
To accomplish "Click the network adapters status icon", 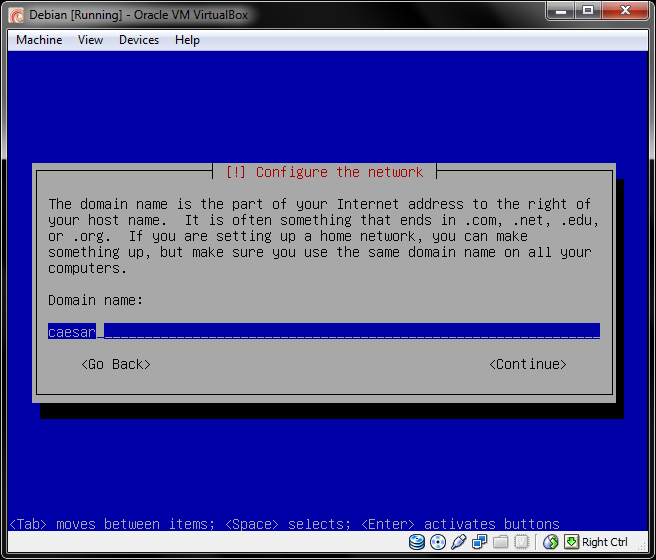I will [x=479, y=542].
